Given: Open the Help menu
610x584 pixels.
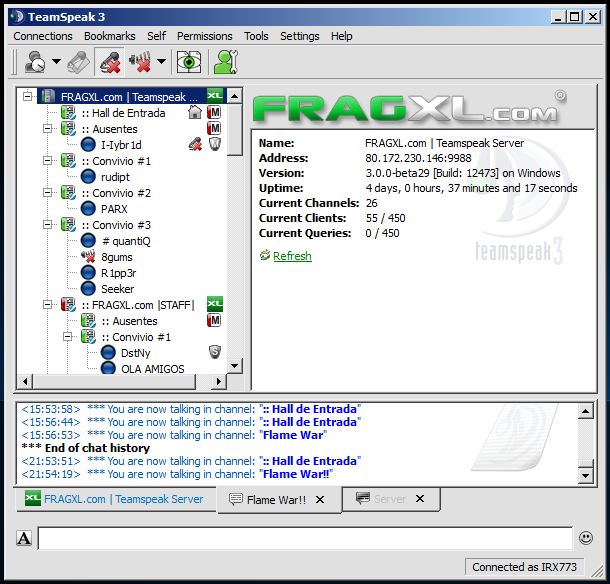Looking at the screenshot, I should (342, 36).
